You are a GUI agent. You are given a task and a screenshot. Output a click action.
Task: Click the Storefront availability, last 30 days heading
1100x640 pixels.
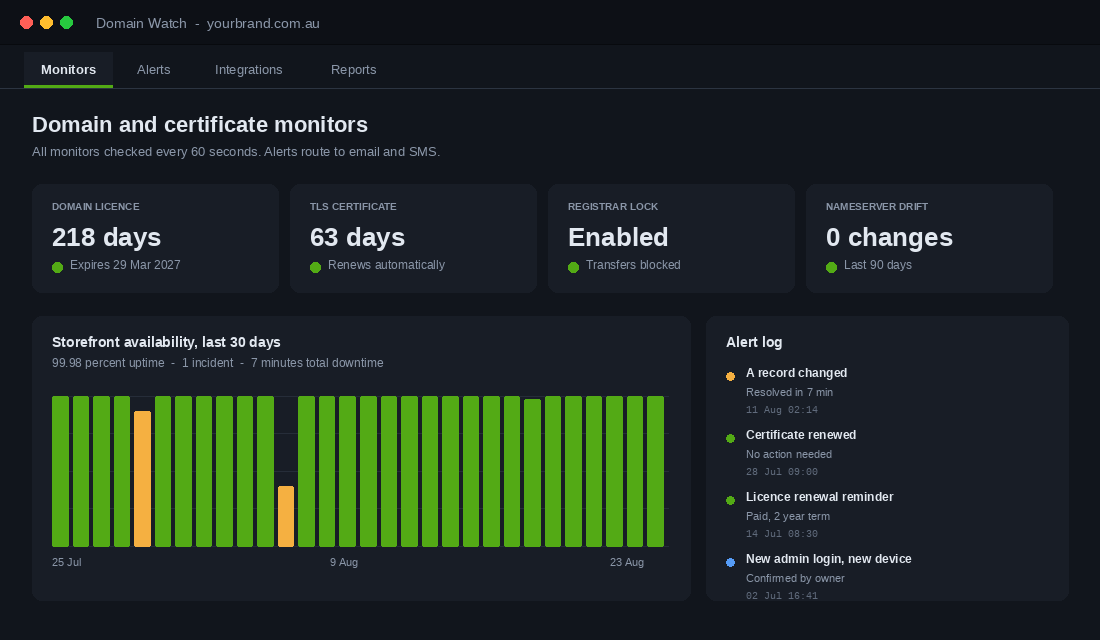166,342
